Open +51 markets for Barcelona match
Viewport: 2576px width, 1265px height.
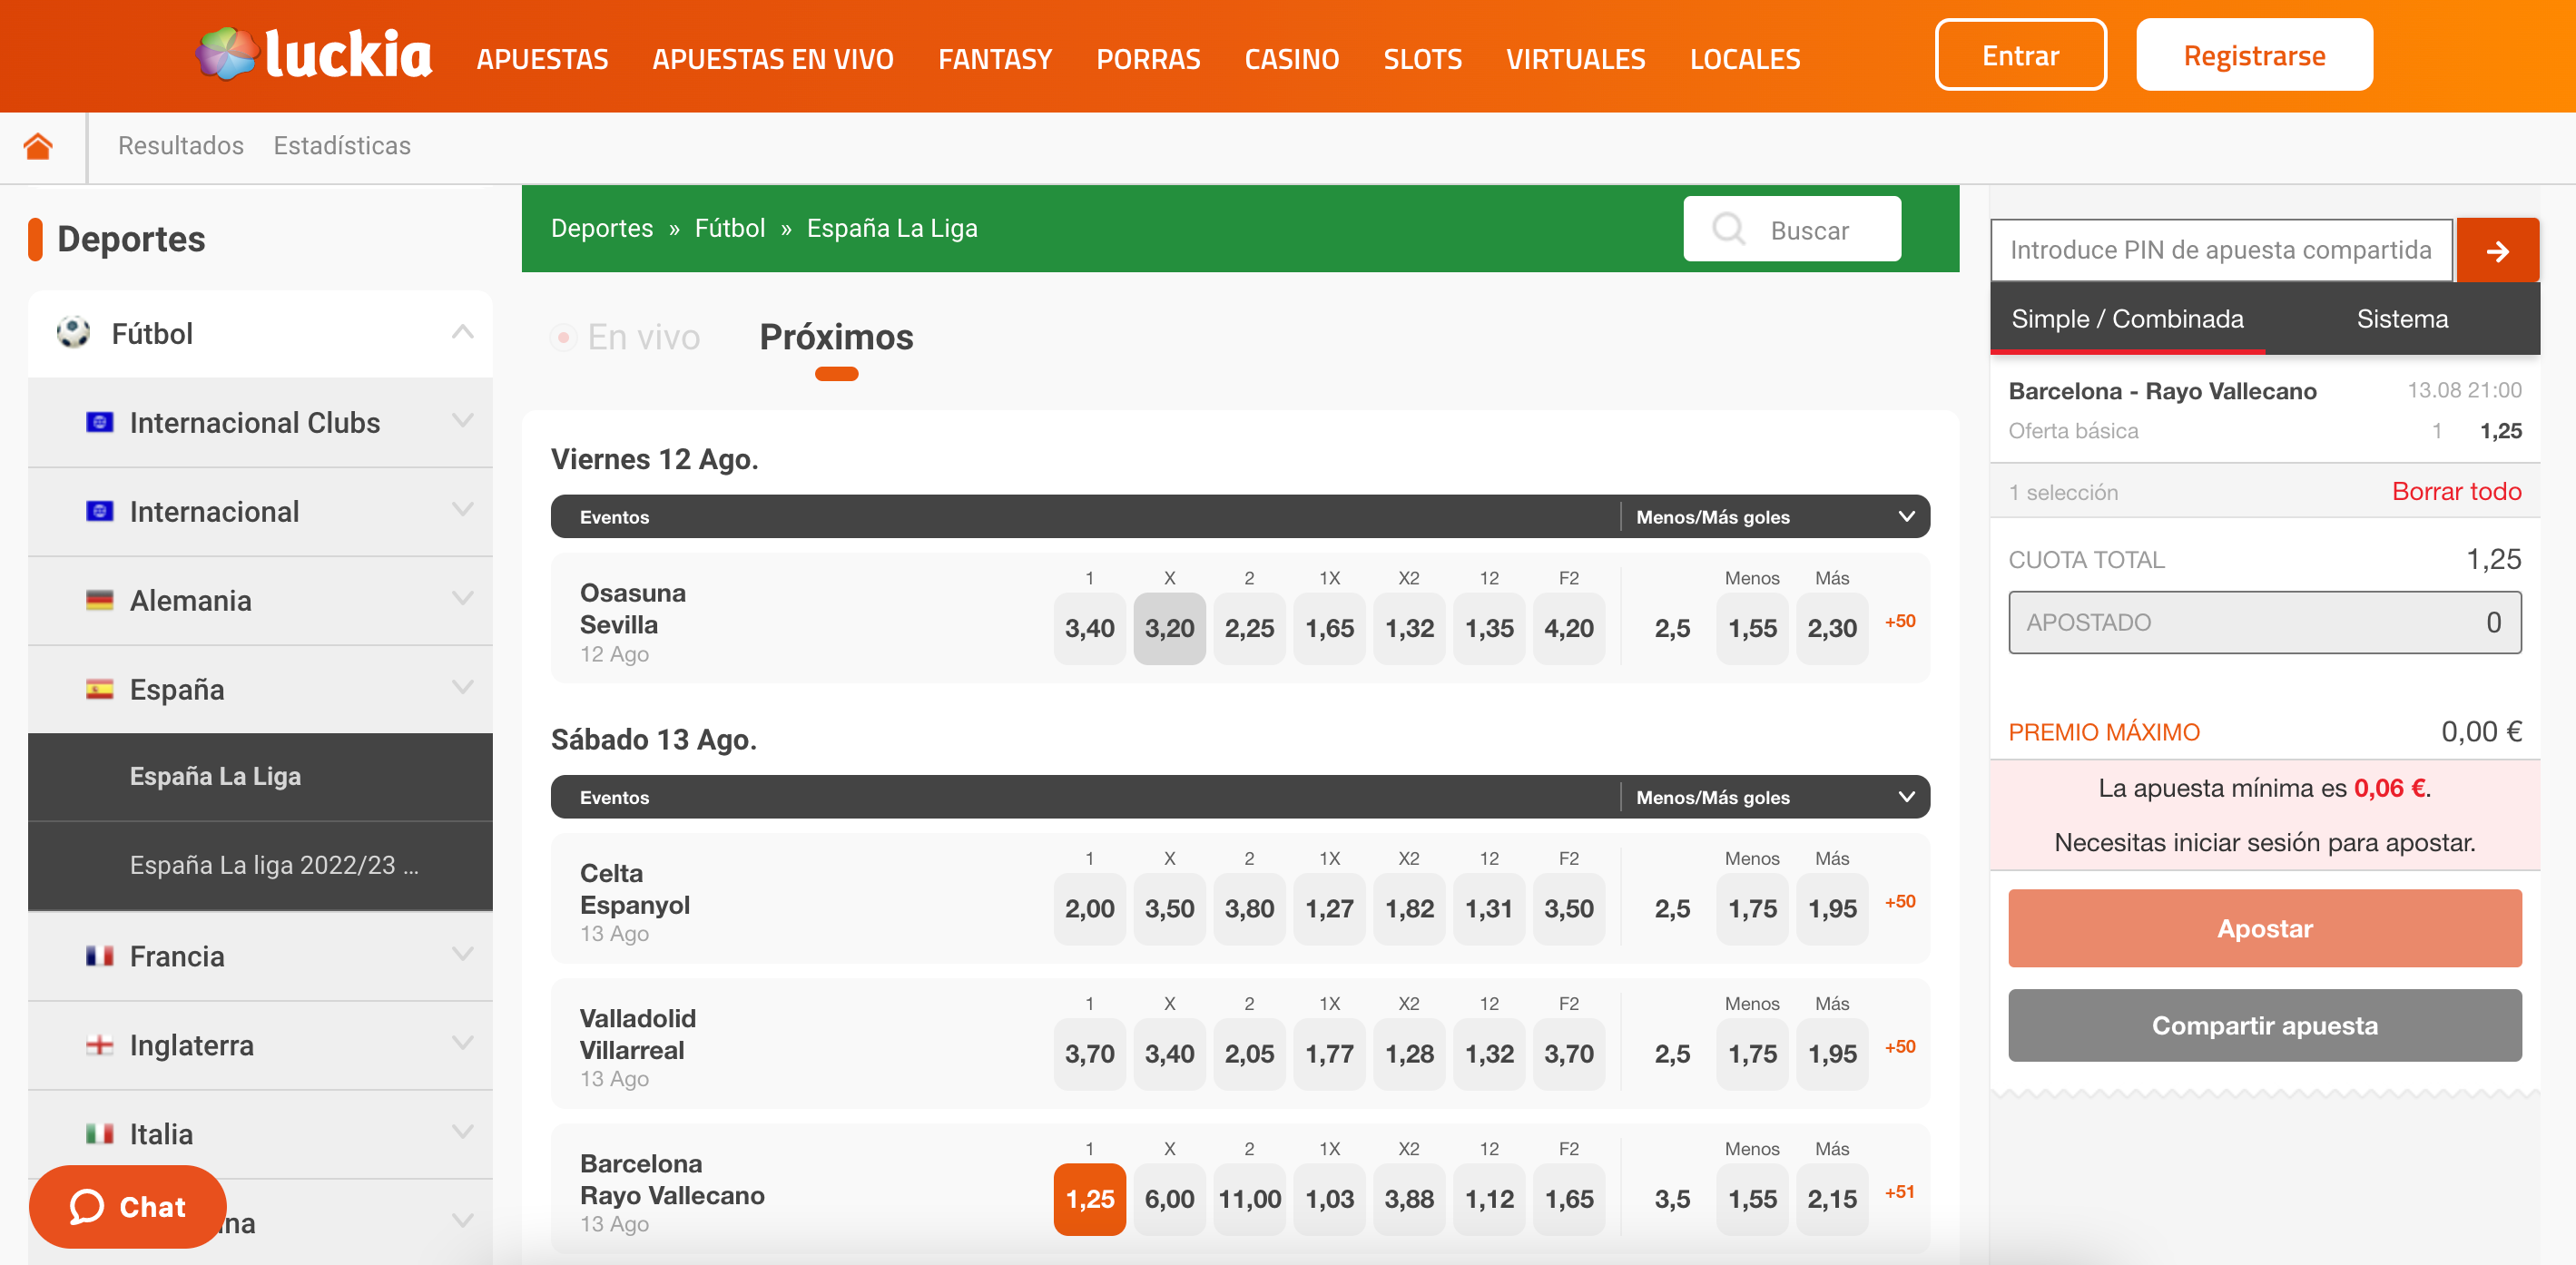pyautogui.click(x=1900, y=1192)
